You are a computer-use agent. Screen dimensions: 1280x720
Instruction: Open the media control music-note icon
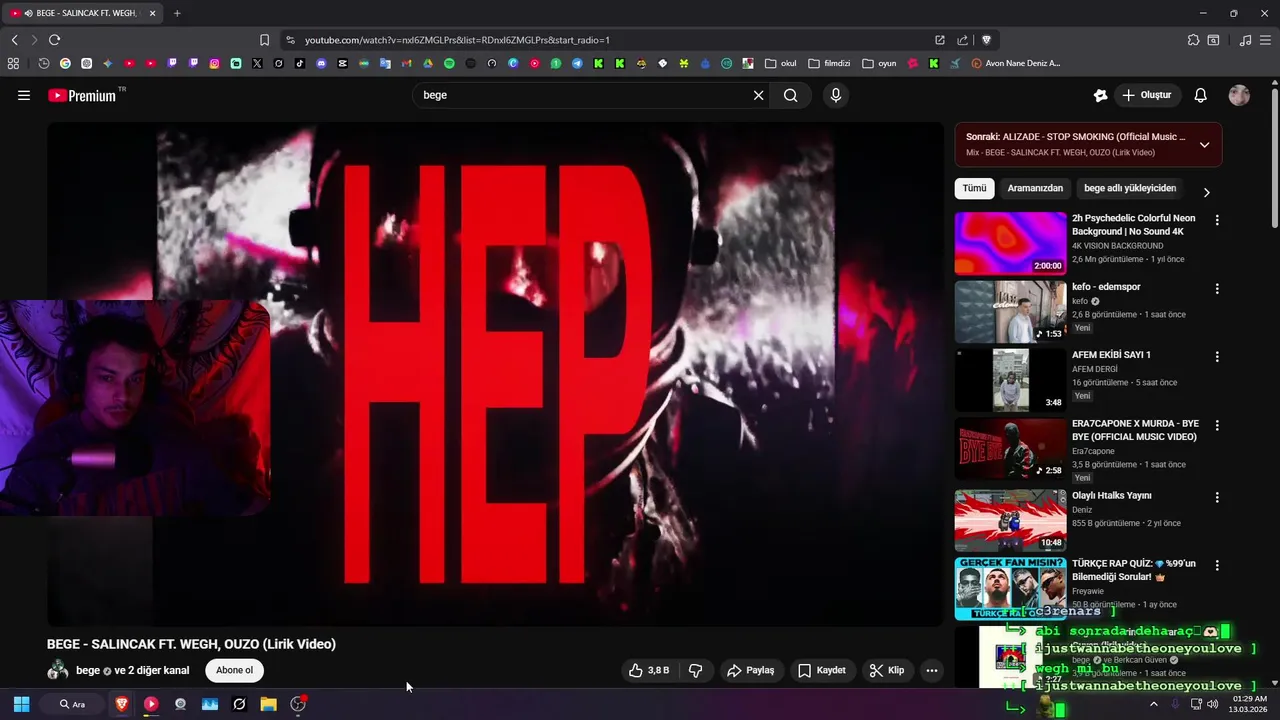point(1245,40)
